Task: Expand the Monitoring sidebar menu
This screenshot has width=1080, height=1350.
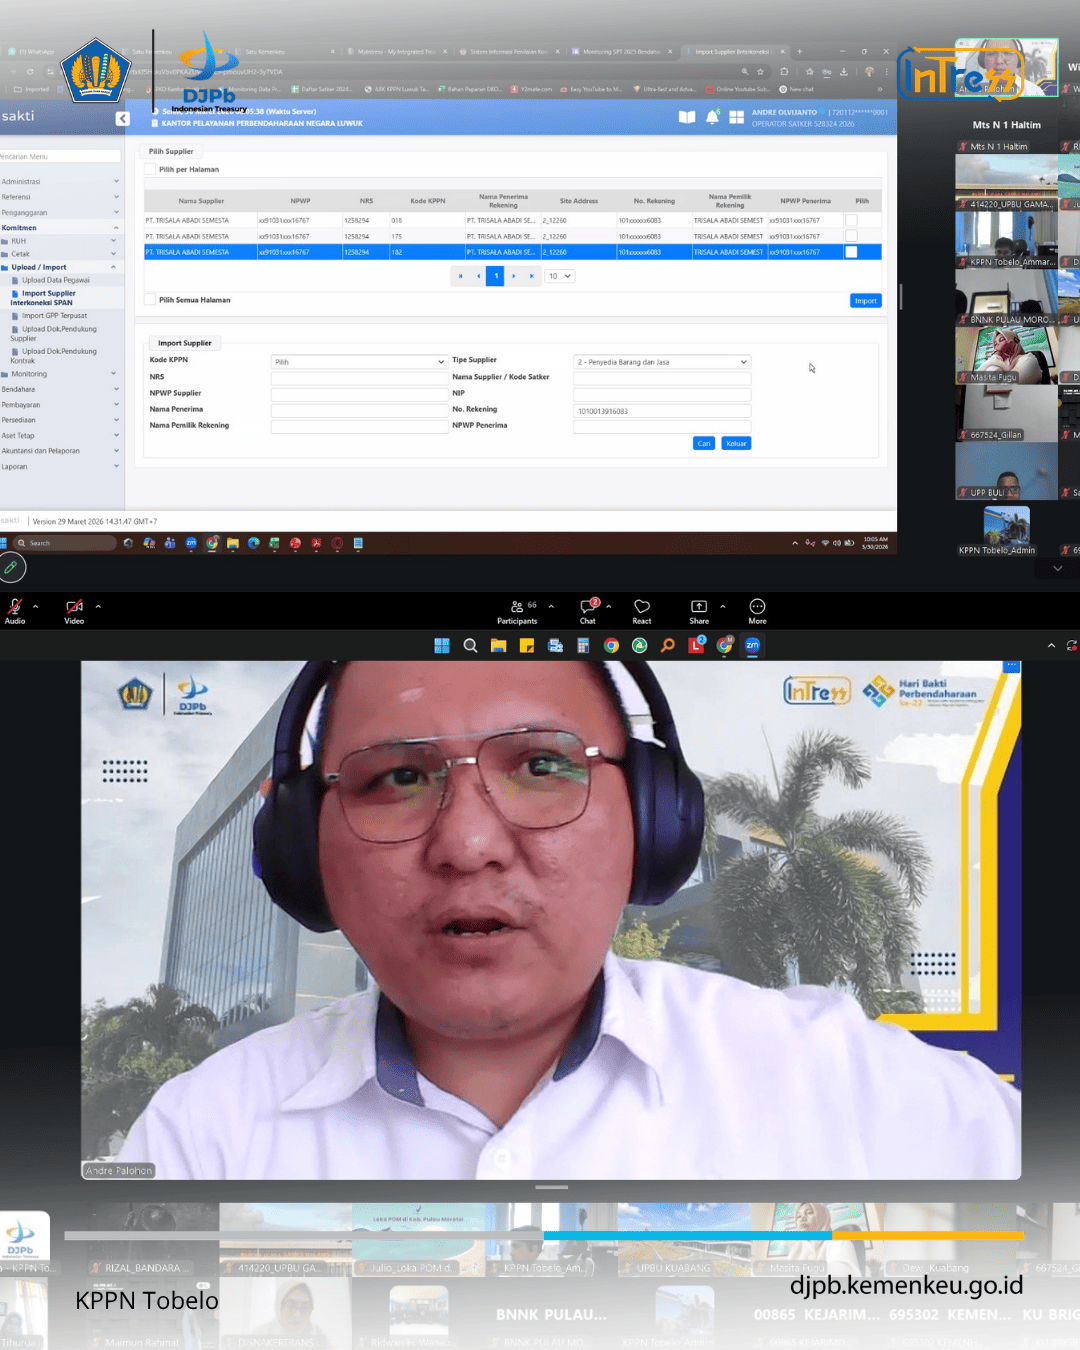Action: coord(29,374)
